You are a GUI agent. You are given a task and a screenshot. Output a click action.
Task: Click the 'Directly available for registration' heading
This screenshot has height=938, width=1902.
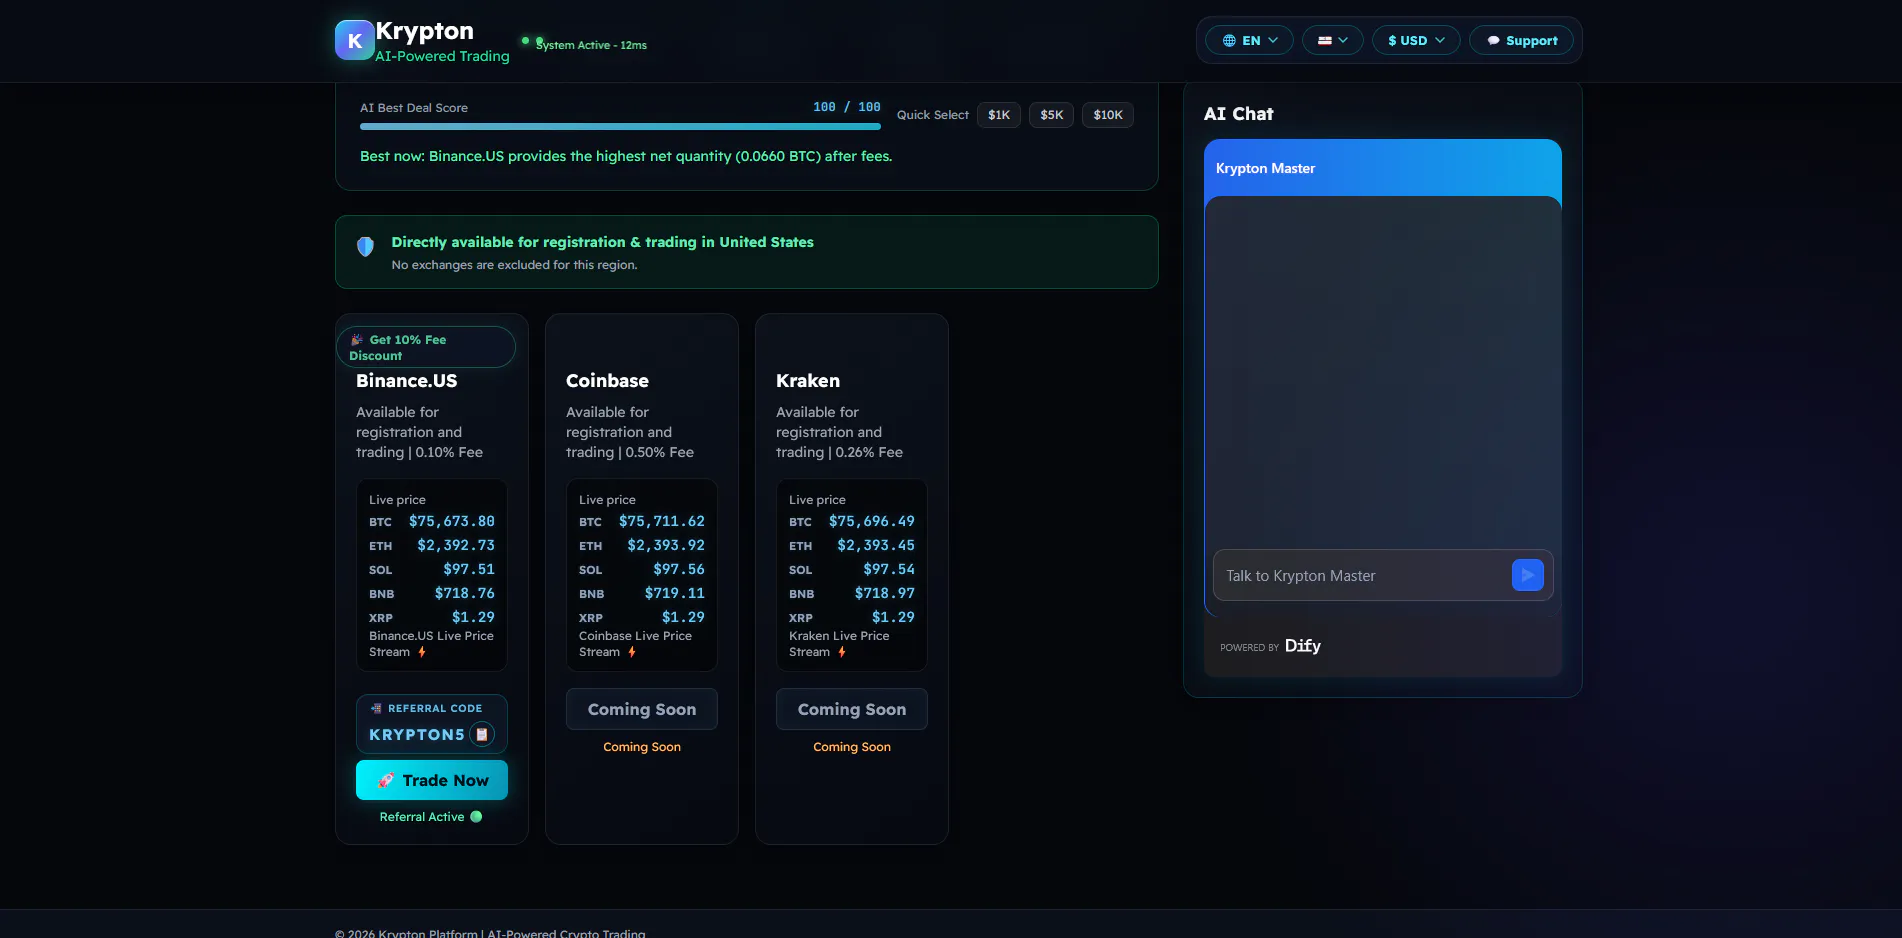[603, 242]
